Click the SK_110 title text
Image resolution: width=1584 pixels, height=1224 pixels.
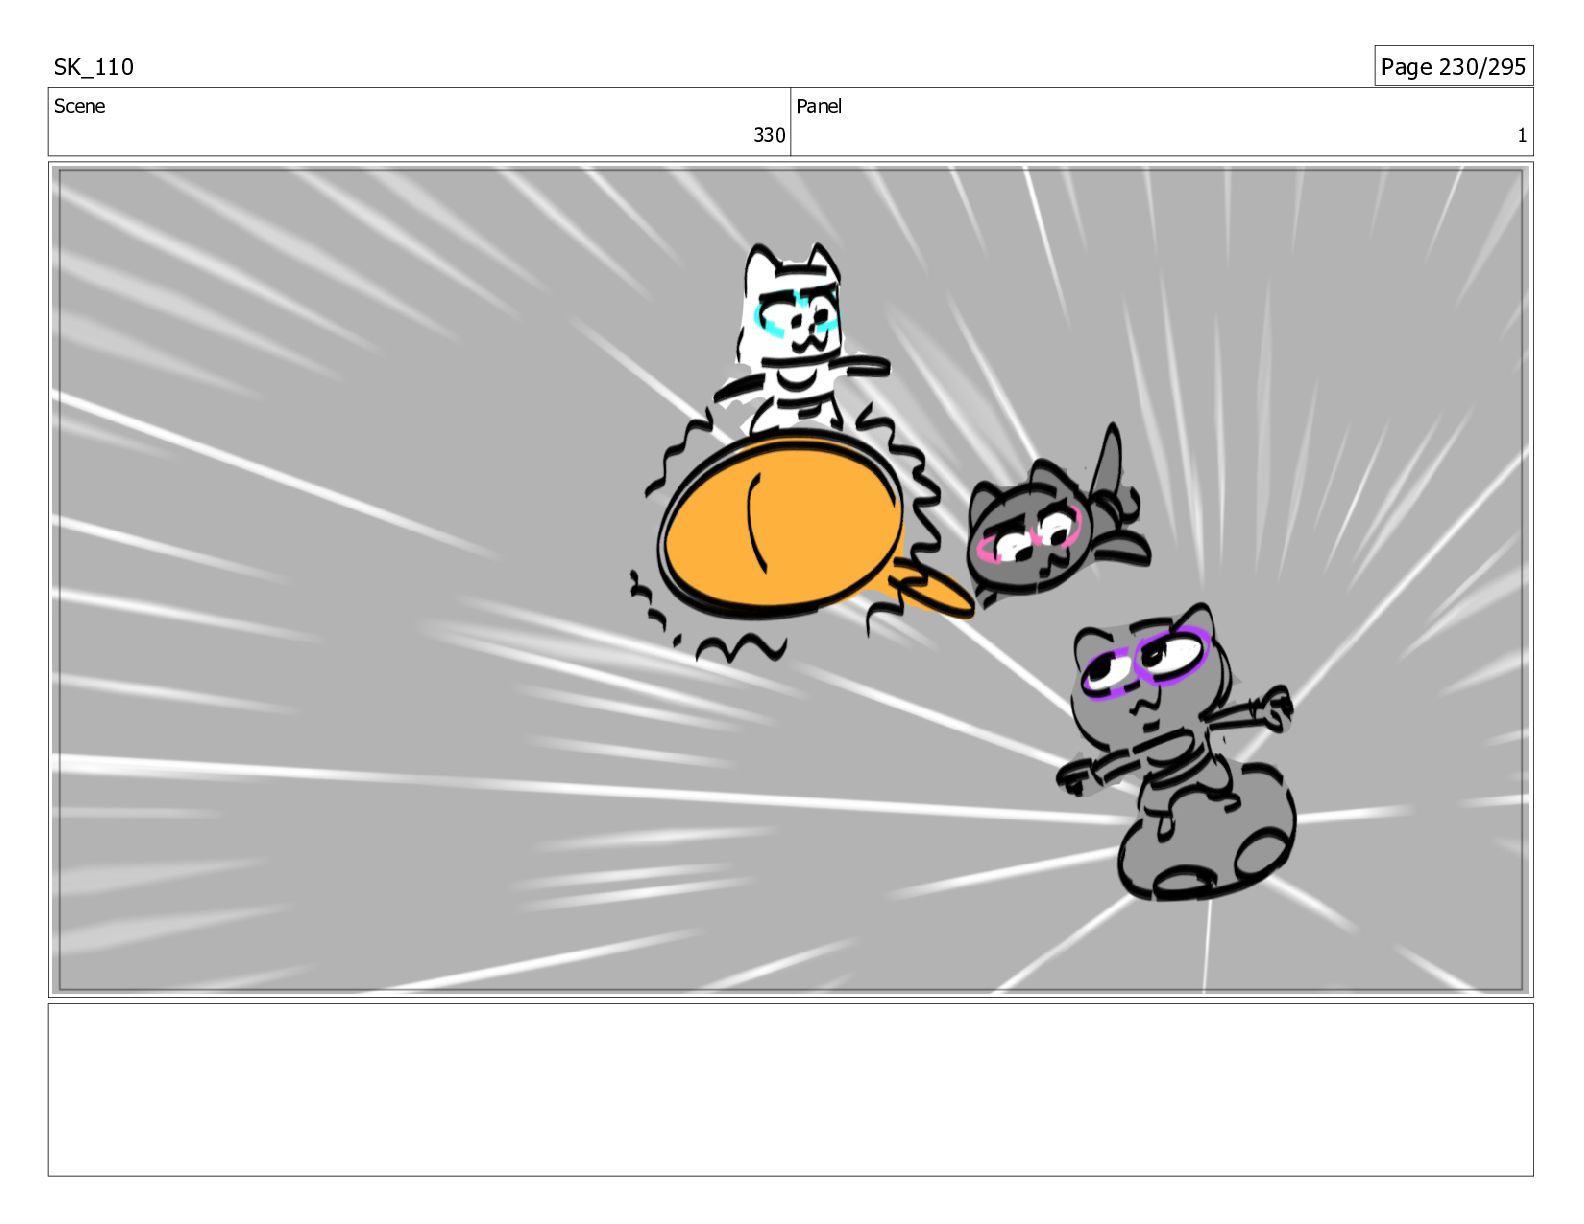[x=94, y=67]
